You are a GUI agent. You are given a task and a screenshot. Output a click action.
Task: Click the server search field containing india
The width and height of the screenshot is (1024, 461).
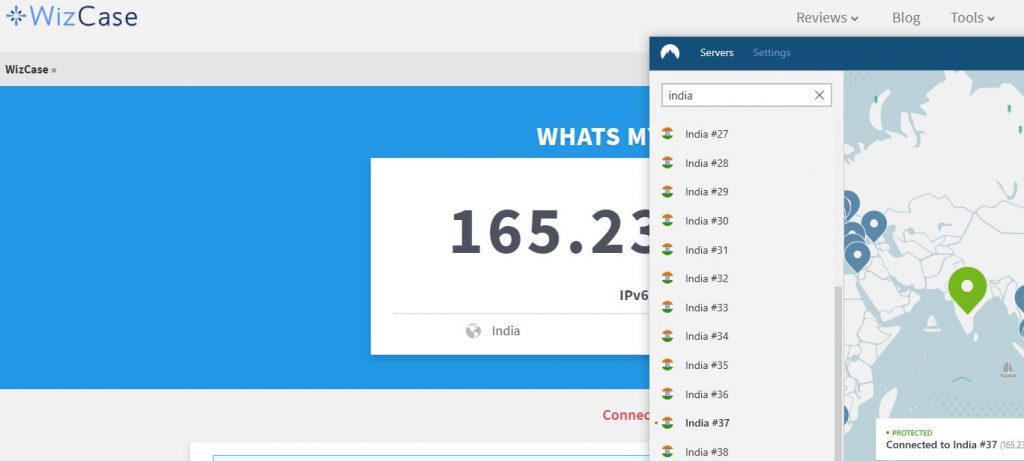(746, 95)
